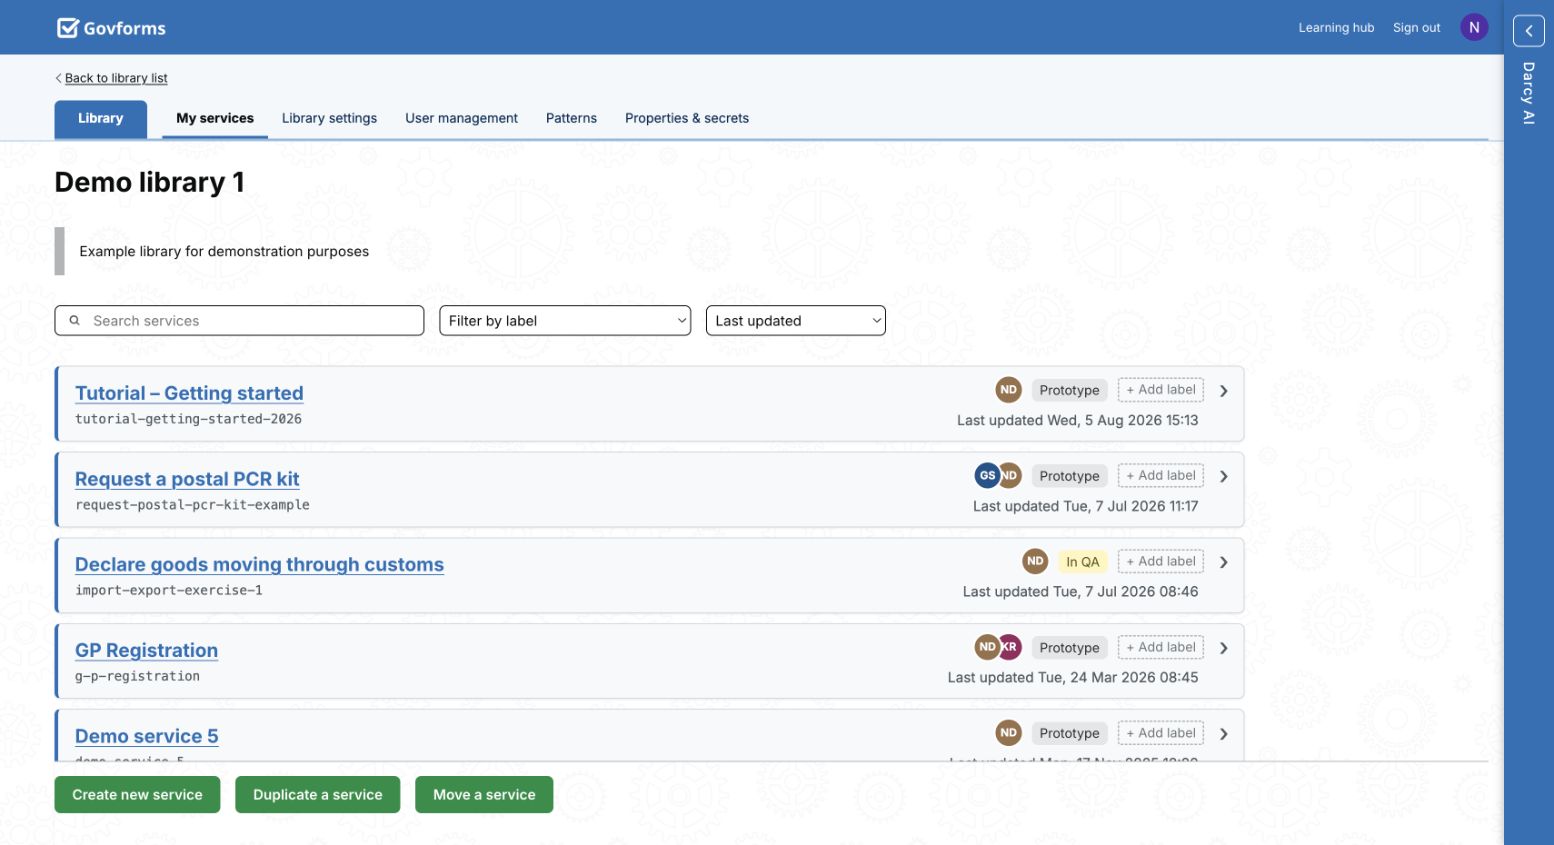The height and width of the screenshot is (845, 1554).
Task: Focus the Search services field
Action: [x=239, y=321]
